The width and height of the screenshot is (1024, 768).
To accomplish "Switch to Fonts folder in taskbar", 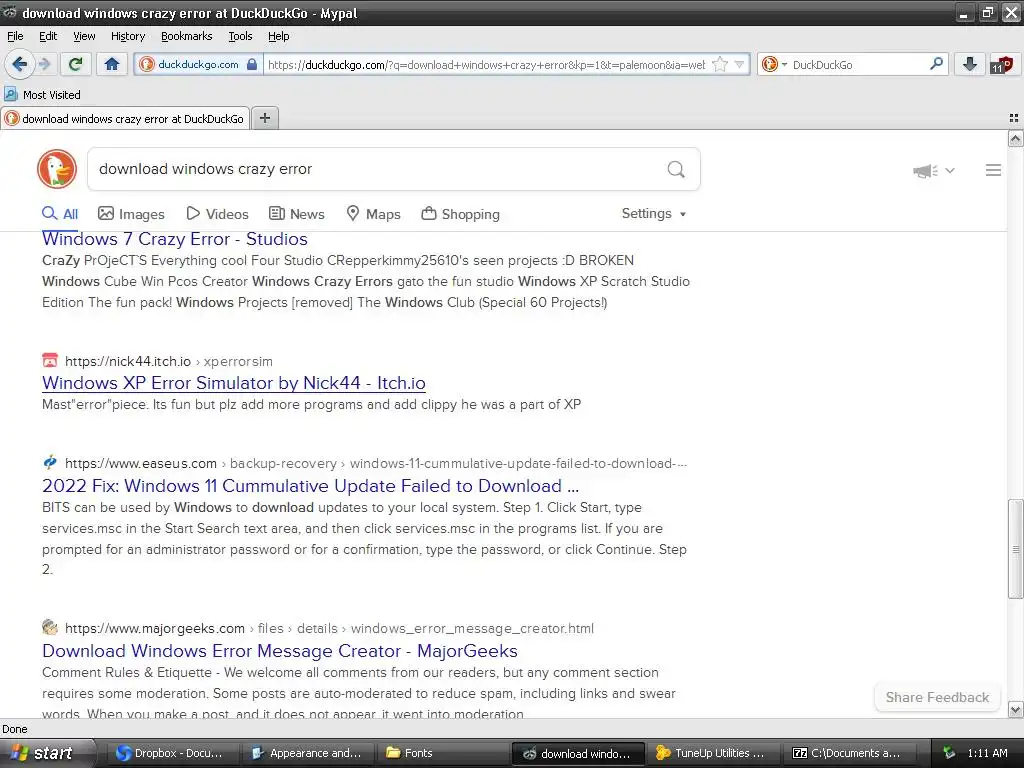I will [441, 753].
